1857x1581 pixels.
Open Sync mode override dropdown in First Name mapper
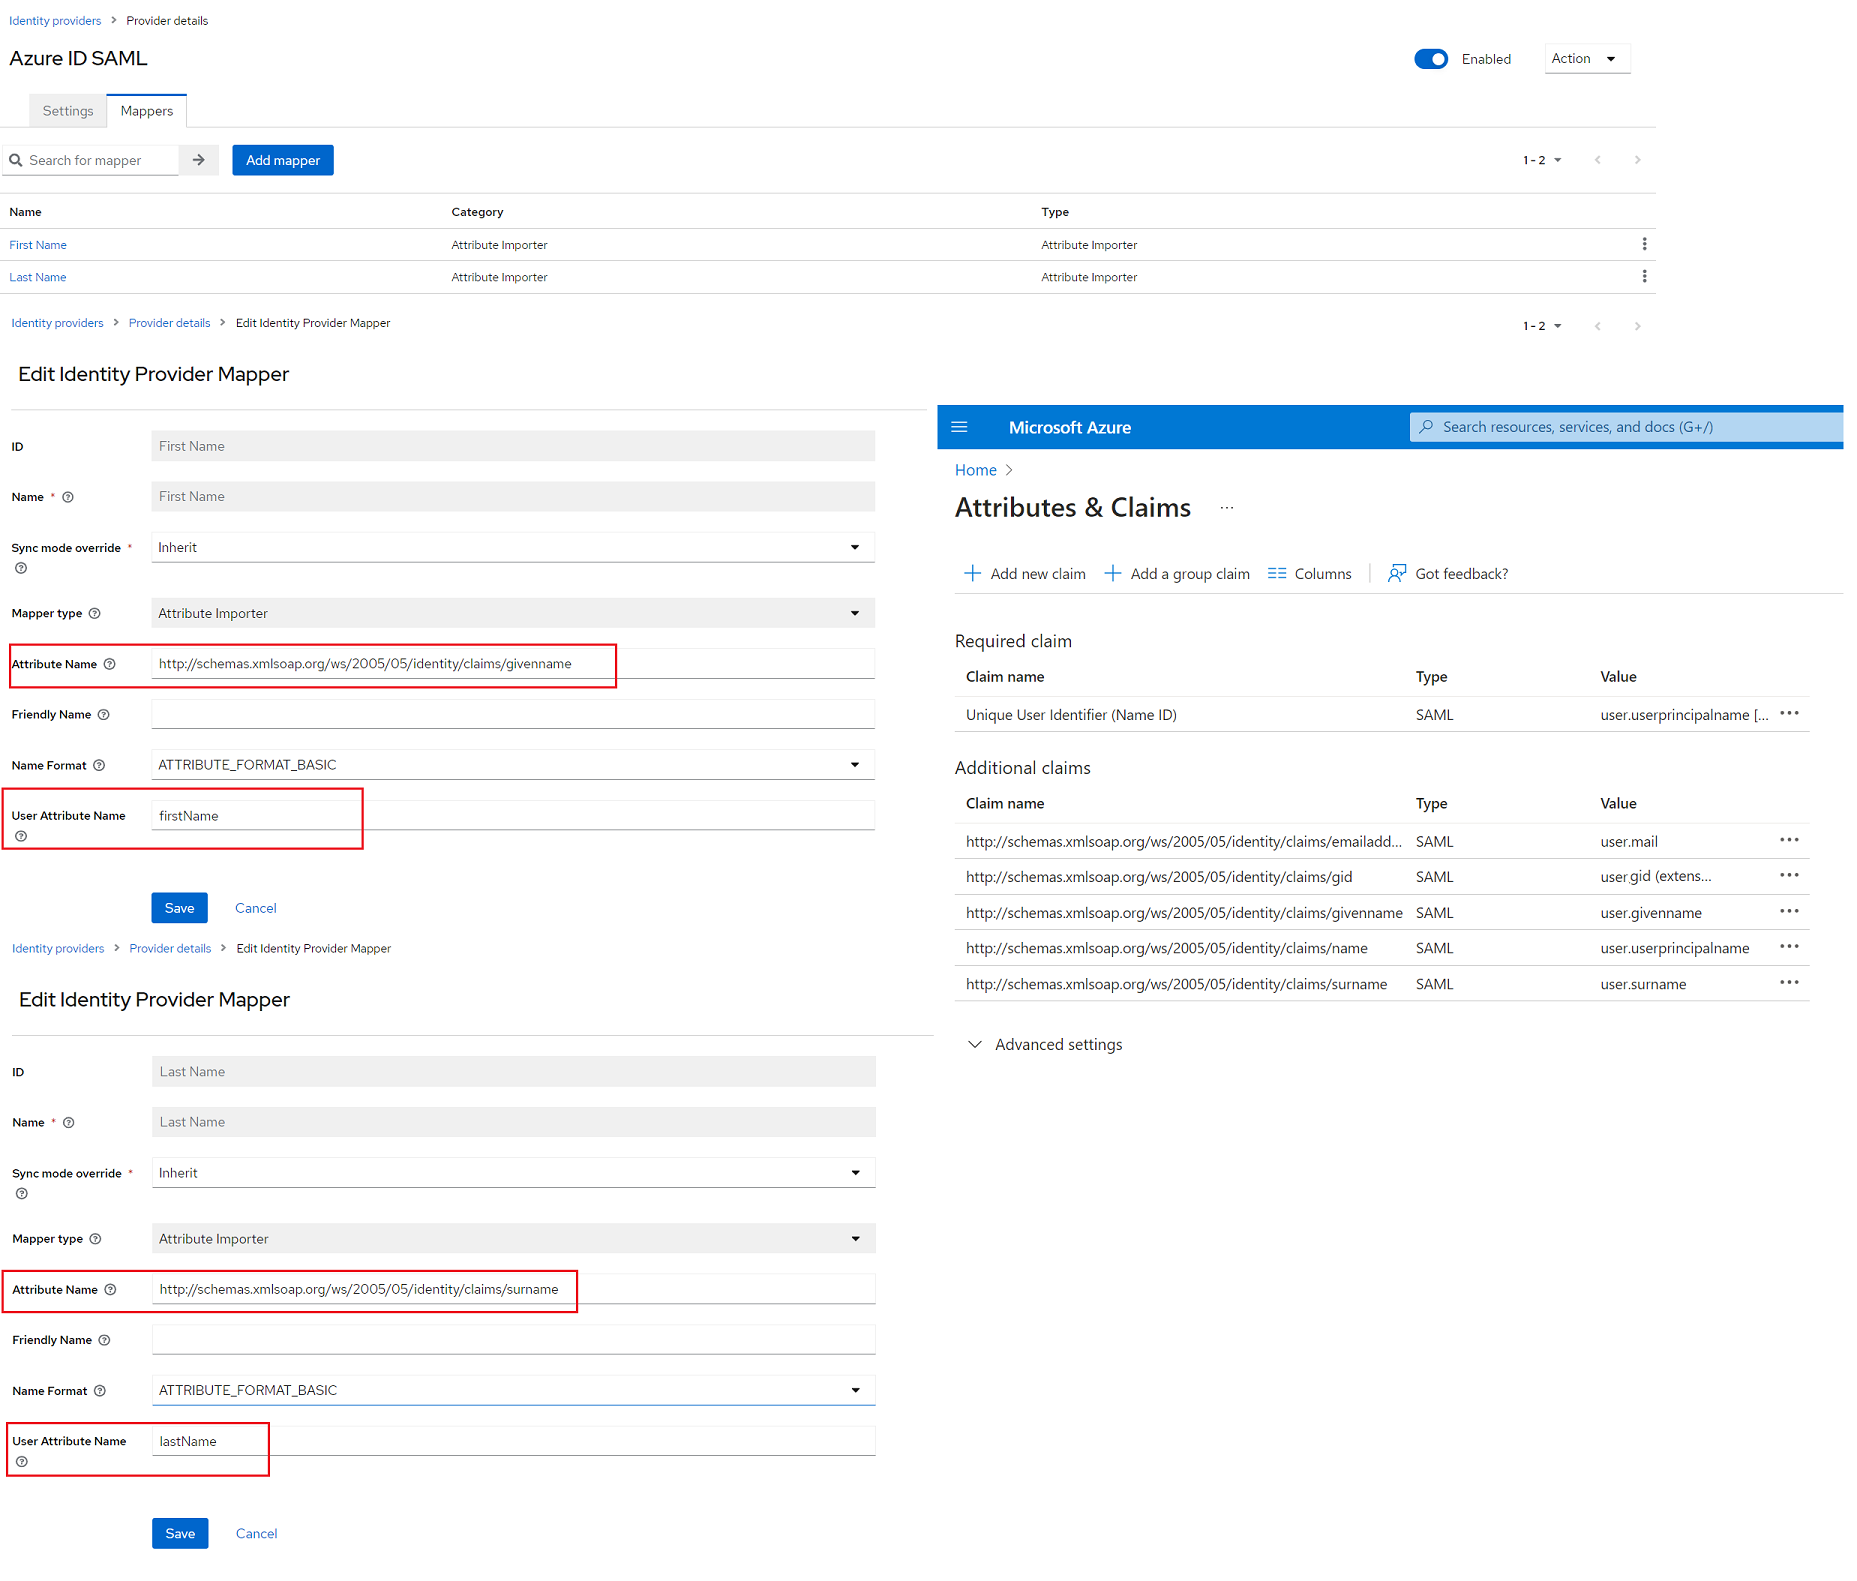(x=513, y=547)
